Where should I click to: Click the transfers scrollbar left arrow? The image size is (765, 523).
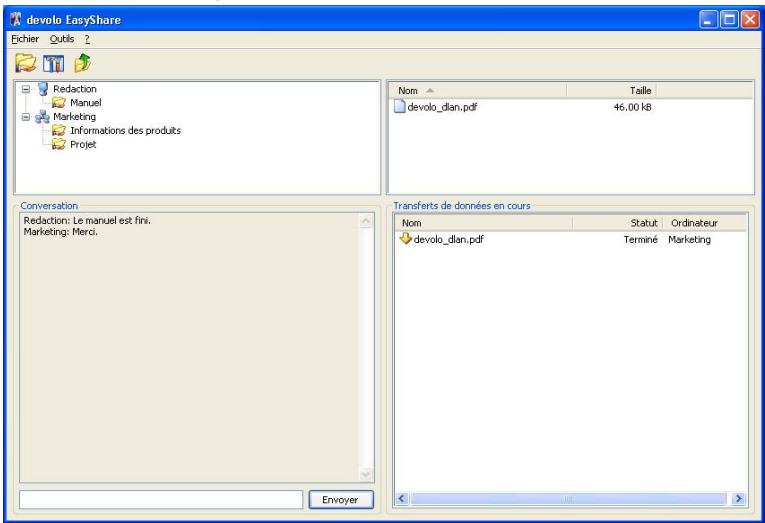402,499
